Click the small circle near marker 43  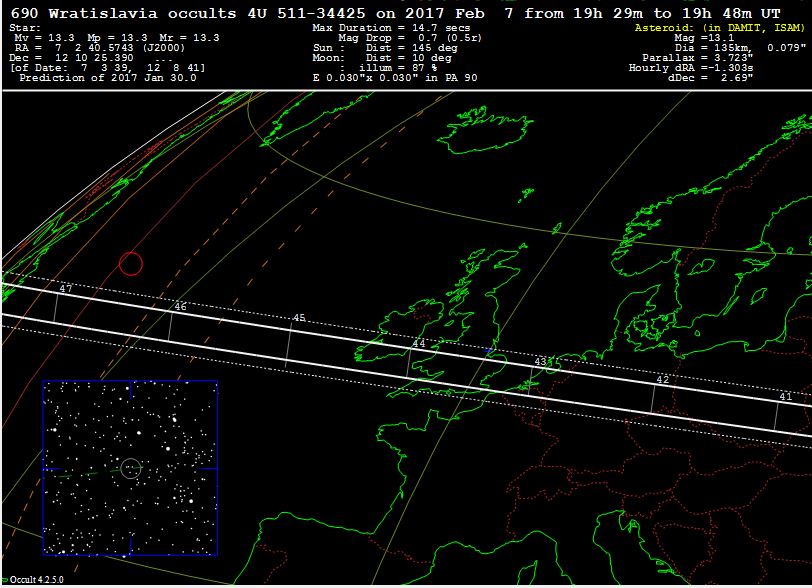pyautogui.click(x=552, y=366)
